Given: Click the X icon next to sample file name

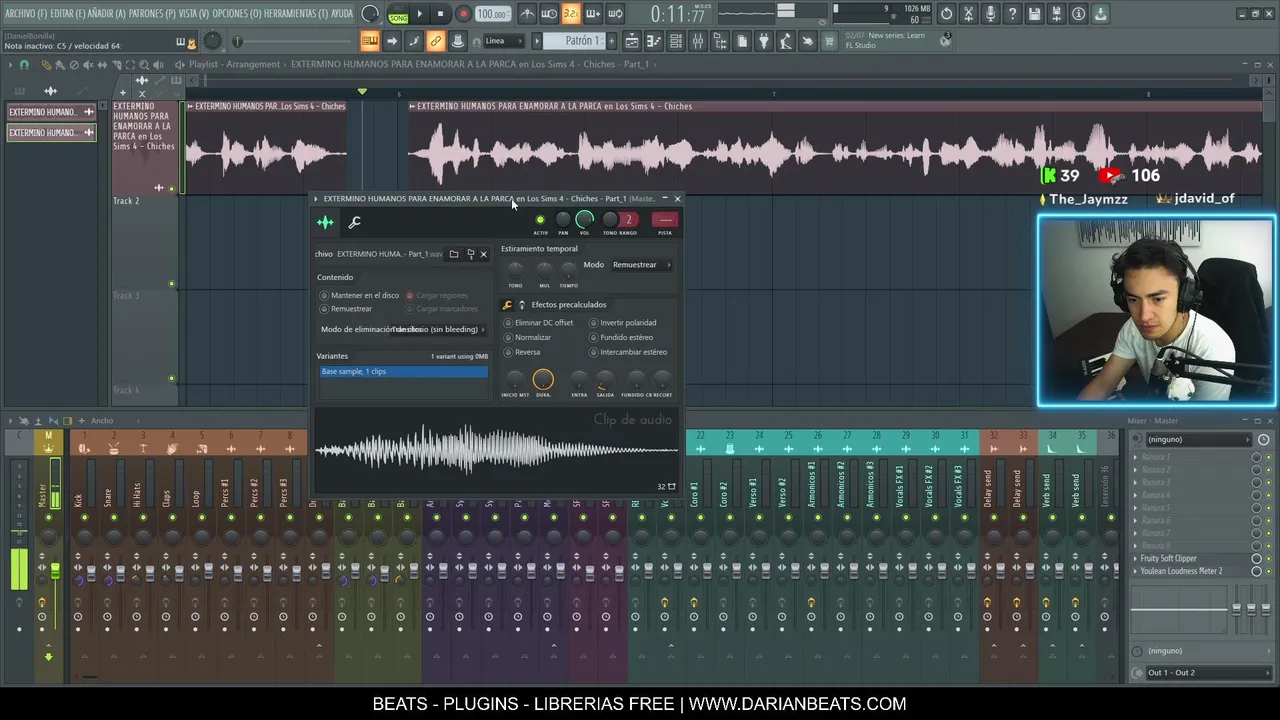Looking at the screenshot, I should 483,254.
